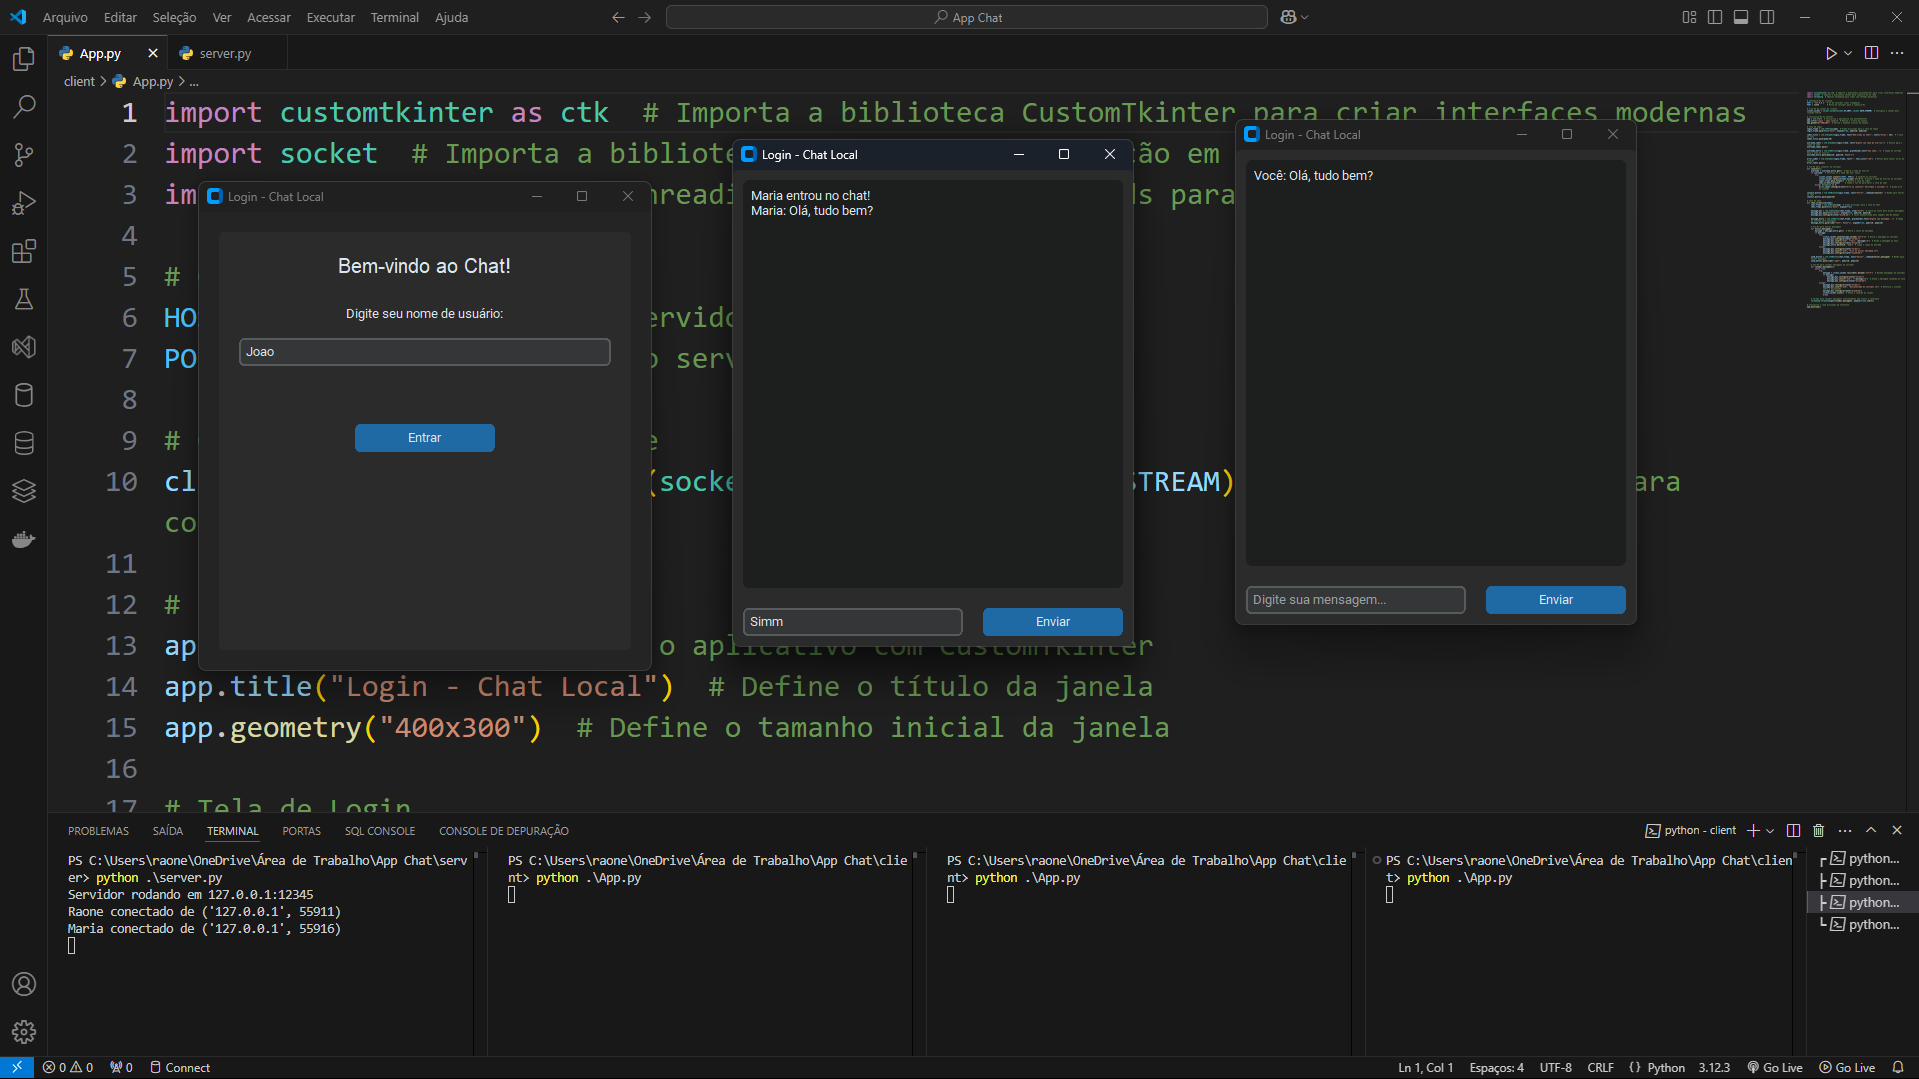Click Enviar in the right chat window
1919x1079 pixels.
1556,600
